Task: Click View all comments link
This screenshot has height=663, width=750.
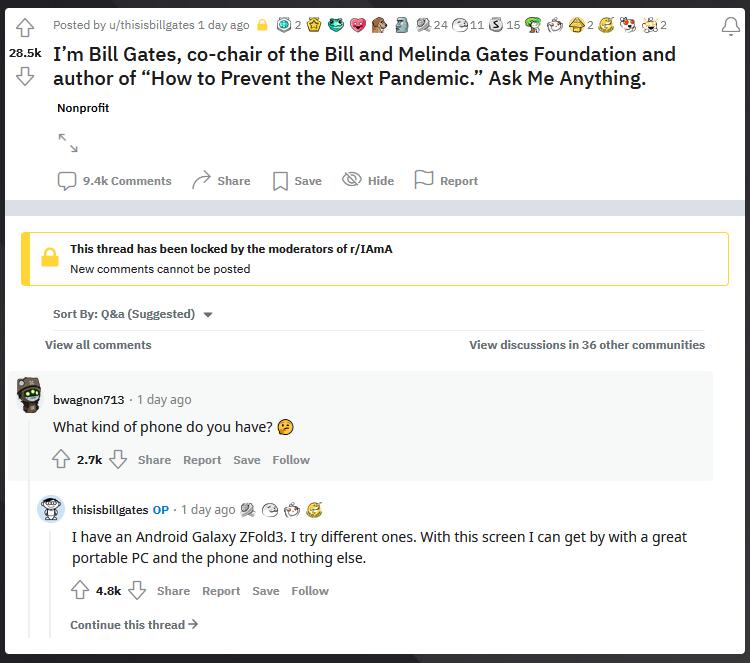Action: click(x=98, y=345)
